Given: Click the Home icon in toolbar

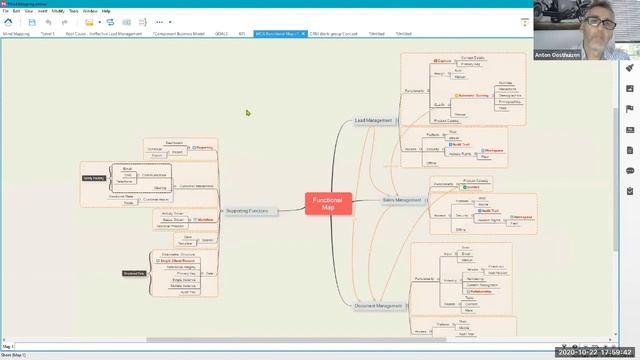Looking at the screenshot, I should (x=8, y=22).
